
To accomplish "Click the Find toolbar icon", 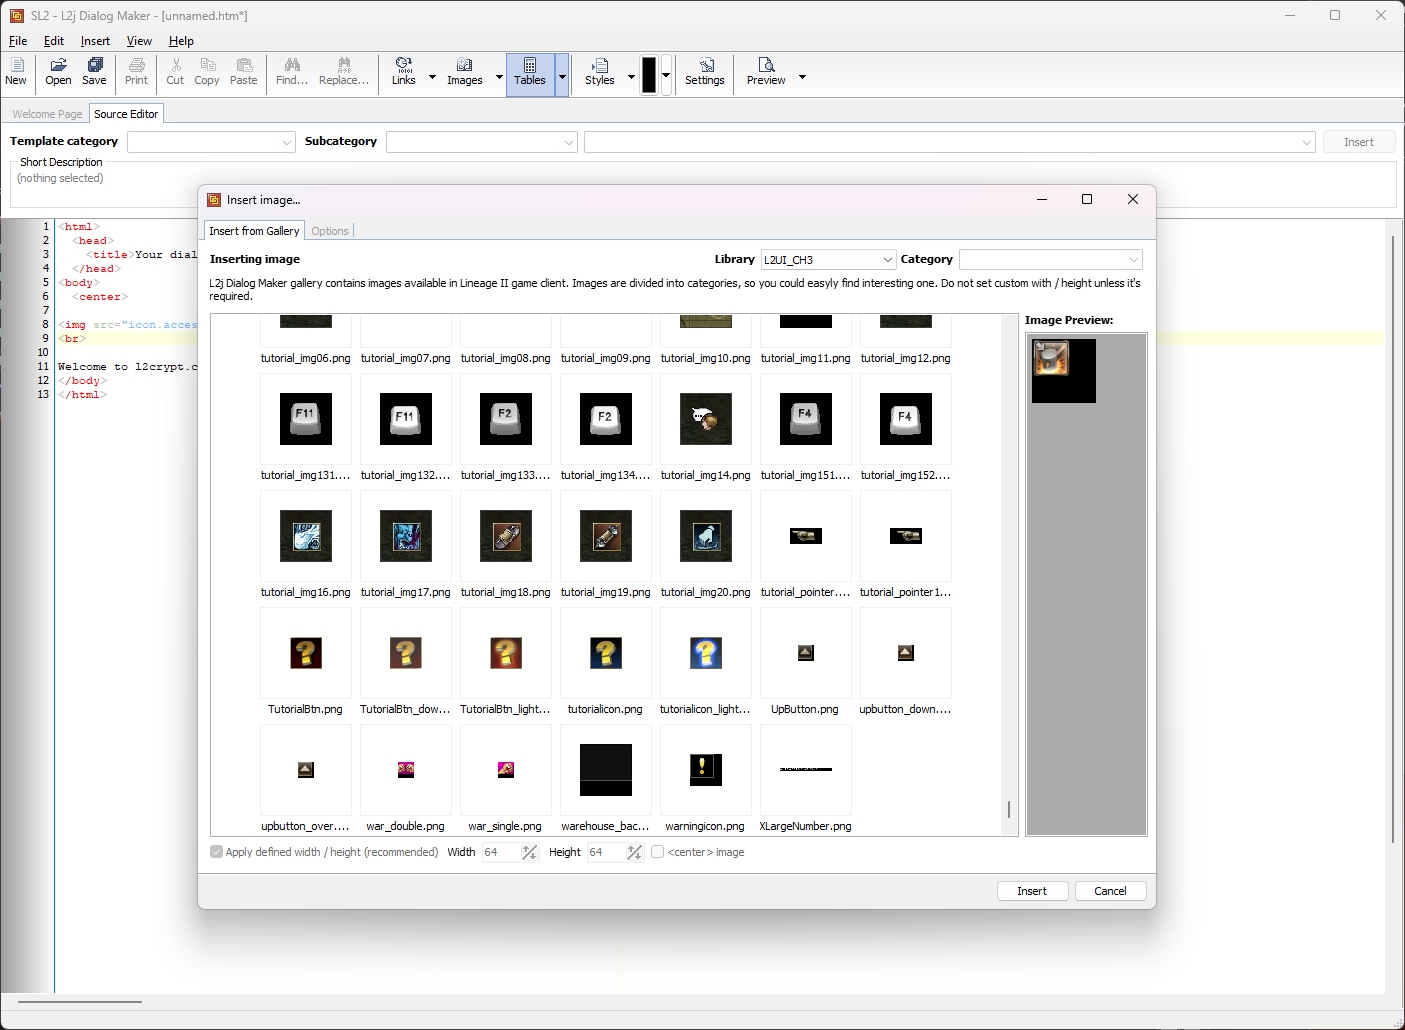I will [x=290, y=73].
